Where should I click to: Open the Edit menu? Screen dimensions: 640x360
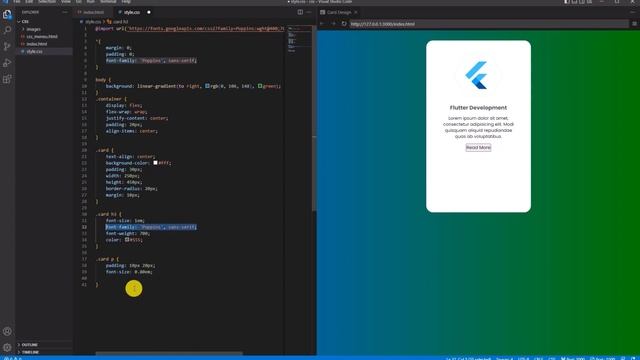pyautogui.click(x=29, y=2)
